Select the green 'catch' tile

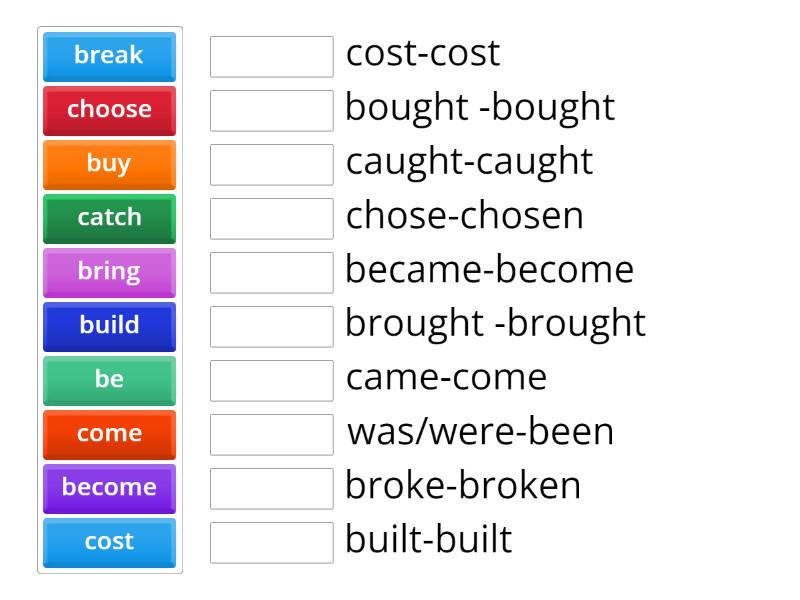[109, 218]
